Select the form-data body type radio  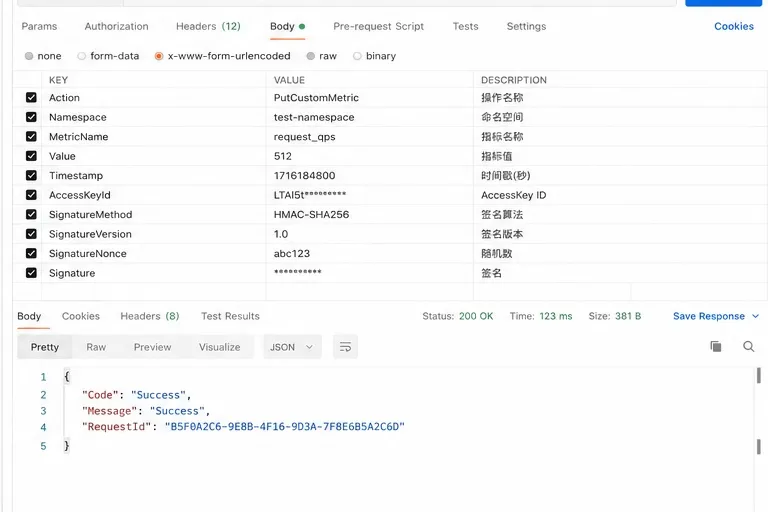point(82,56)
